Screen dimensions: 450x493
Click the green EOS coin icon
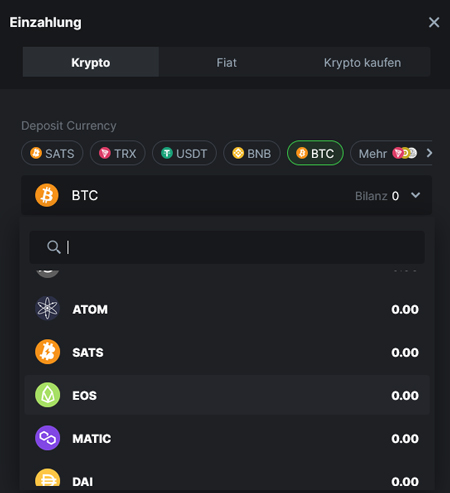tap(47, 395)
